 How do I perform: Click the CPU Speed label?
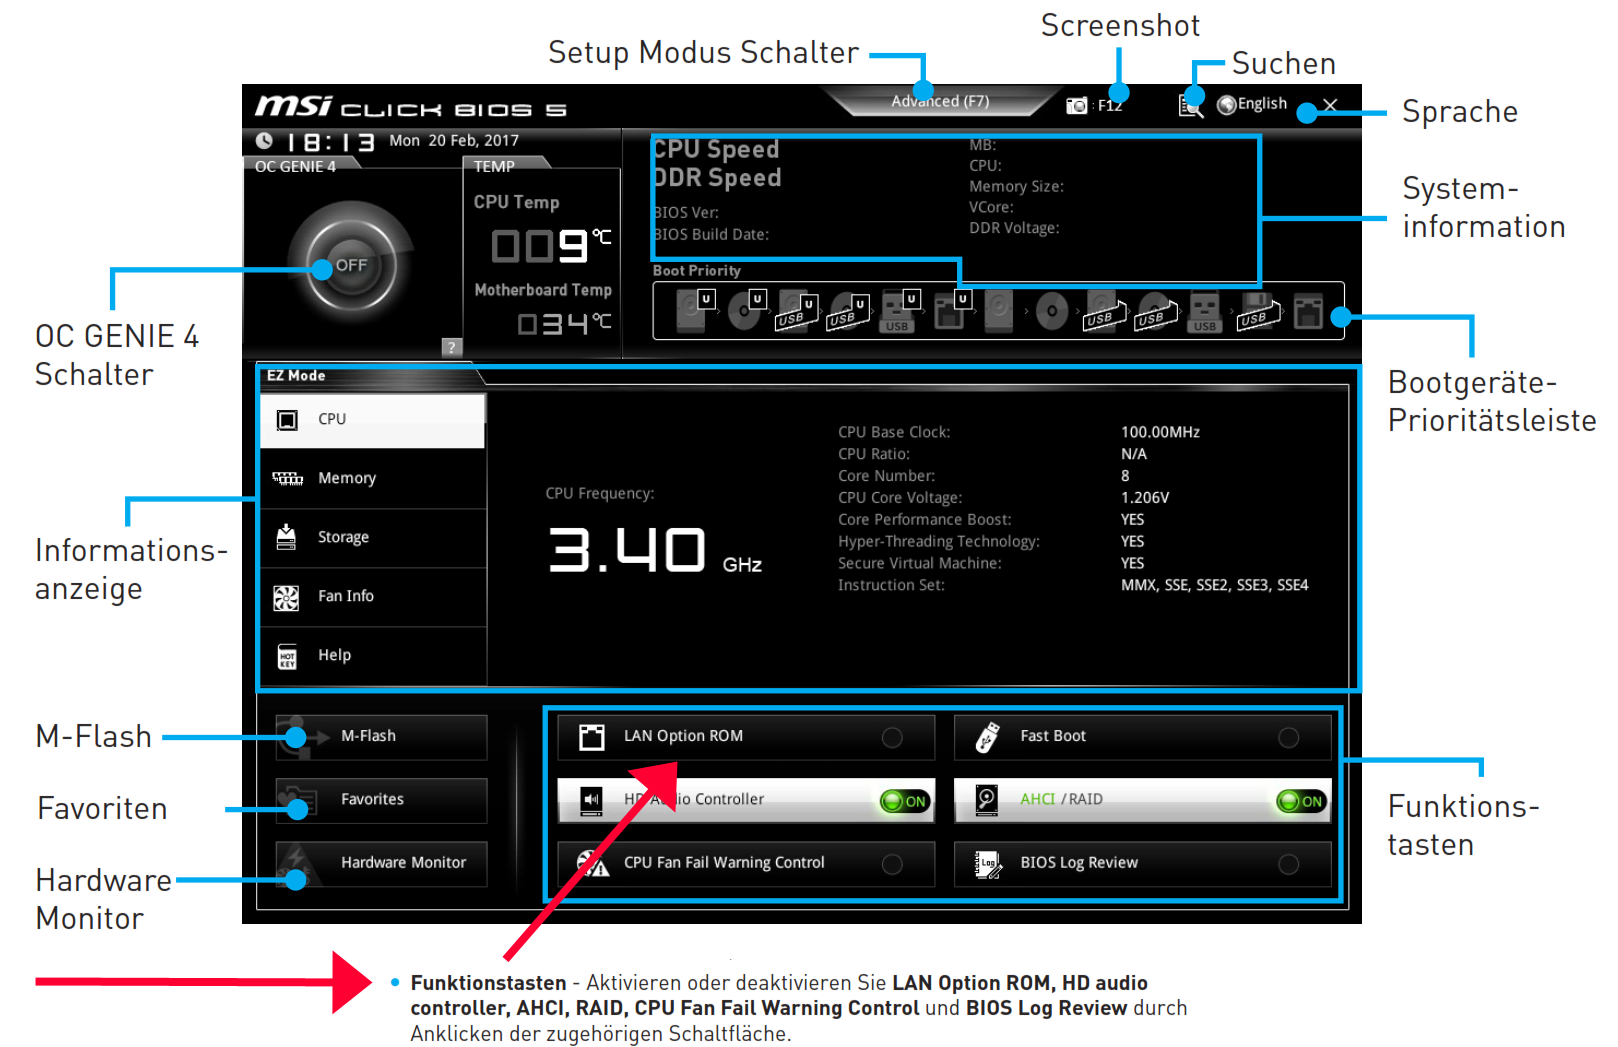click(716, 149)
